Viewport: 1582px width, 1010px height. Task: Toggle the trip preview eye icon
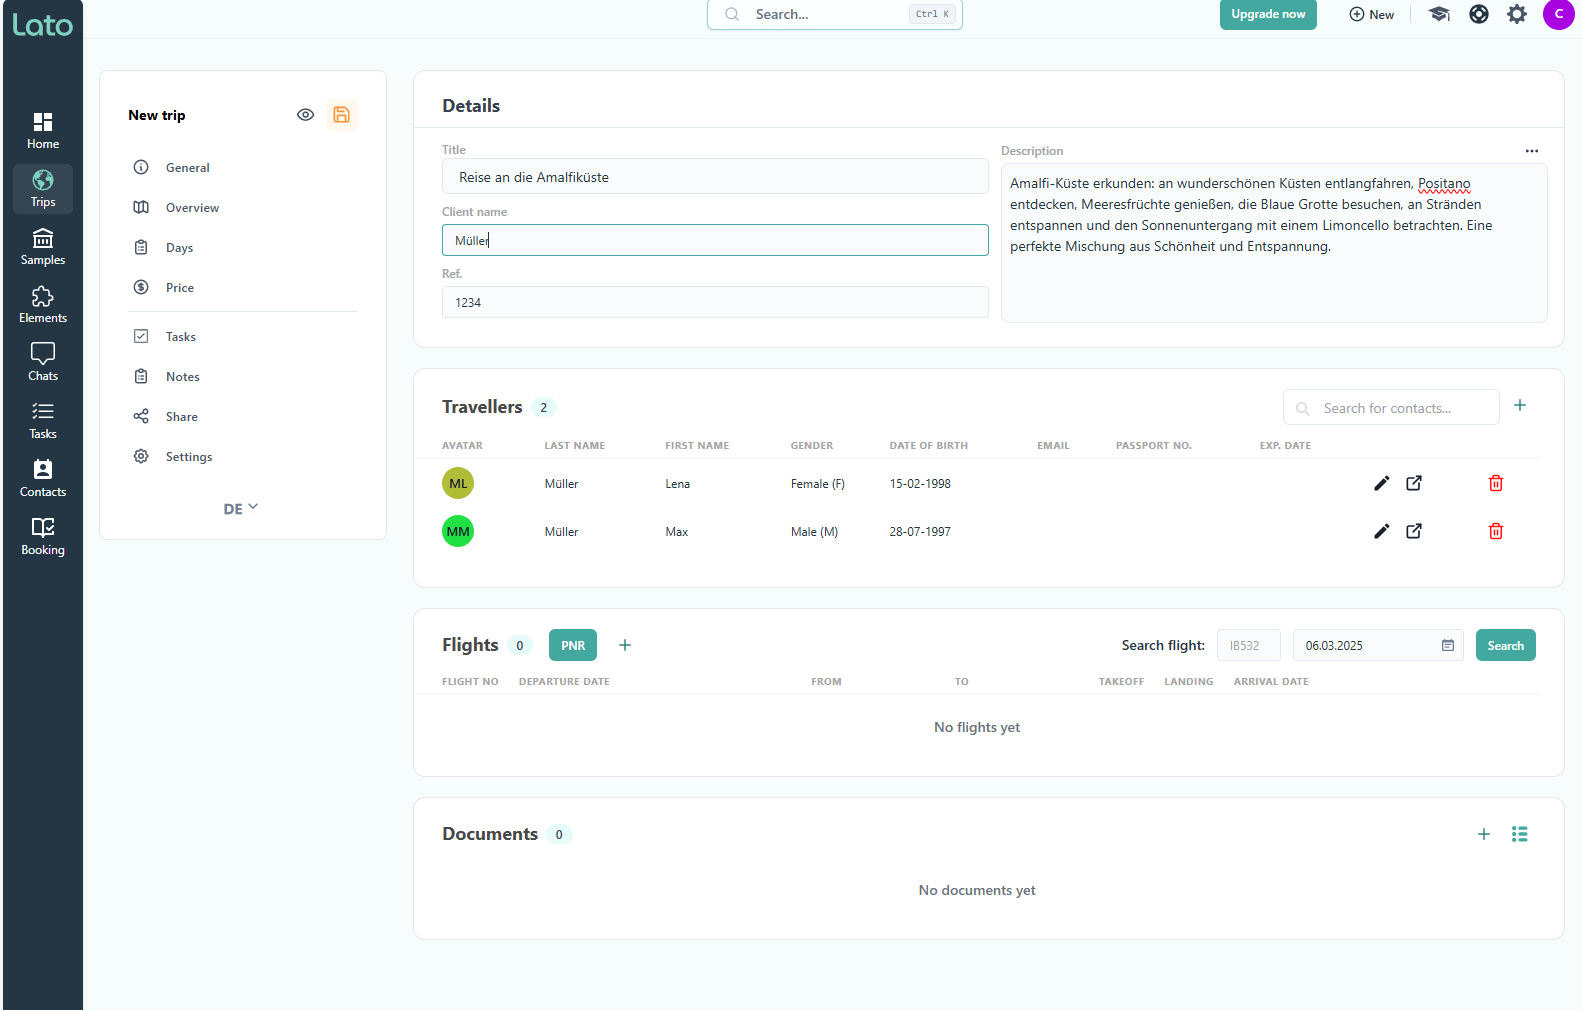(x=306, y=115)
